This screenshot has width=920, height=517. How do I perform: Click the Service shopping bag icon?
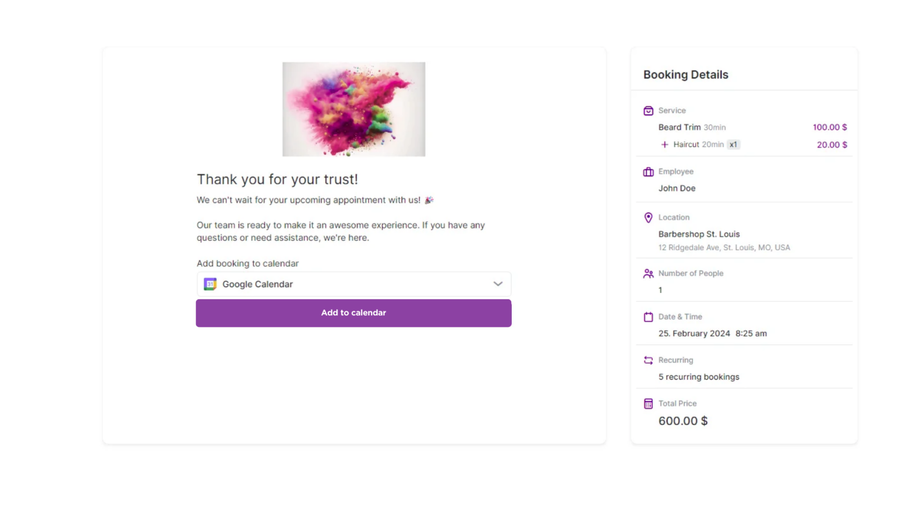[x=648, y=111]
